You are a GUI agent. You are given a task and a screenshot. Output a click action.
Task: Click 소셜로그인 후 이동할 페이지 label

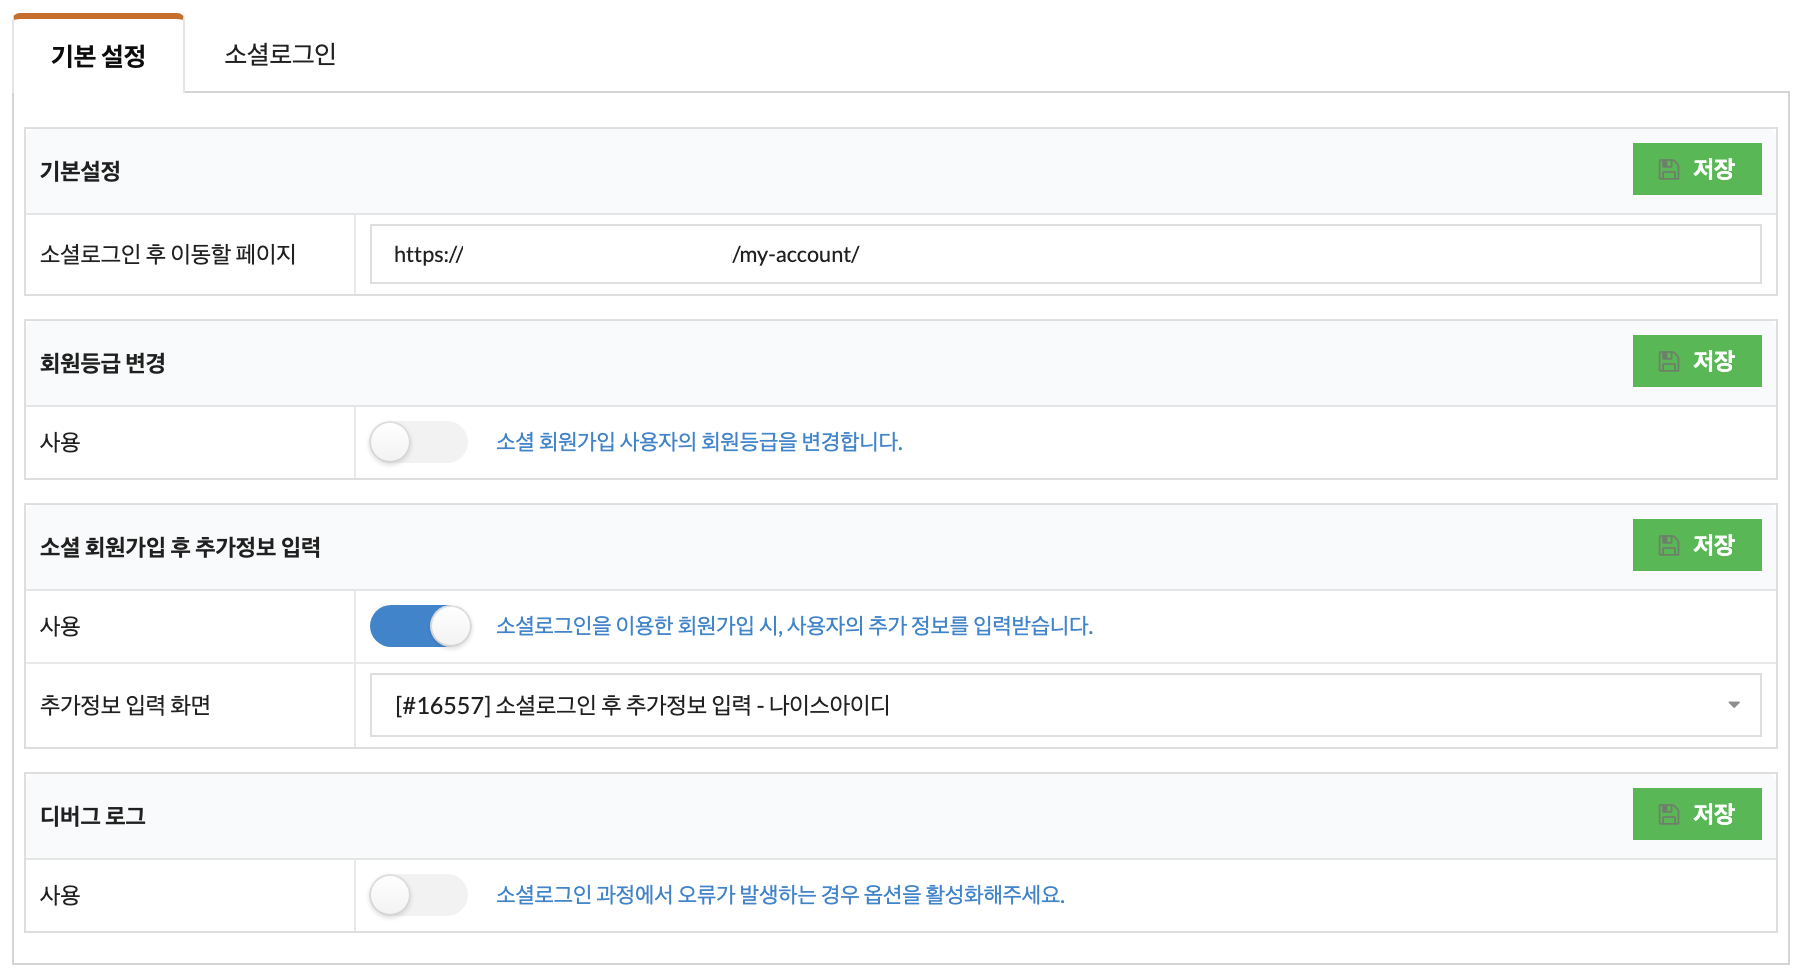(x=168, y=254)
